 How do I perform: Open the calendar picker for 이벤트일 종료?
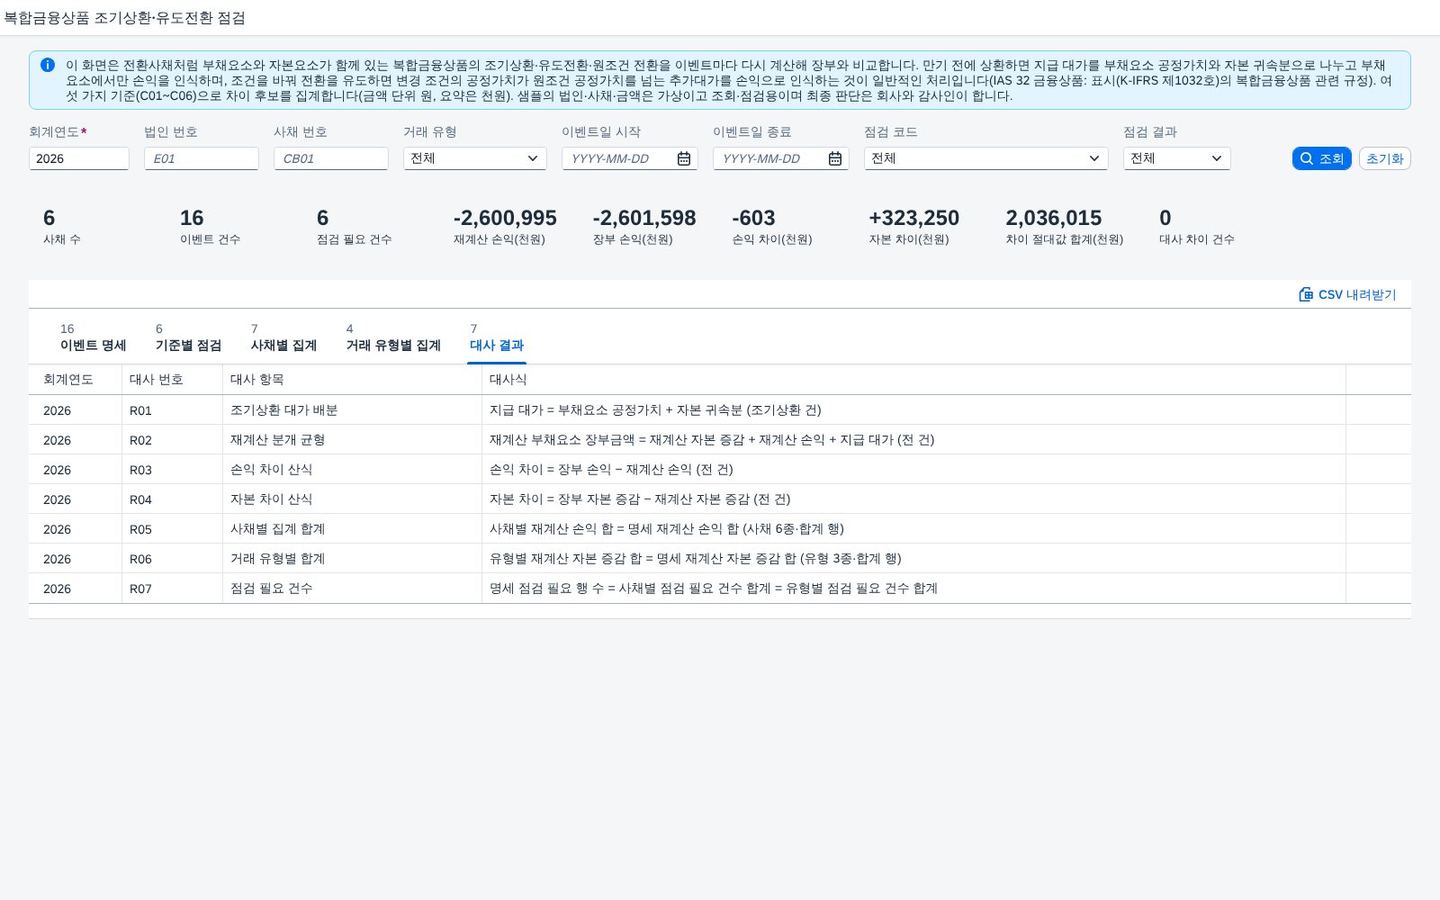click(835, 158)
